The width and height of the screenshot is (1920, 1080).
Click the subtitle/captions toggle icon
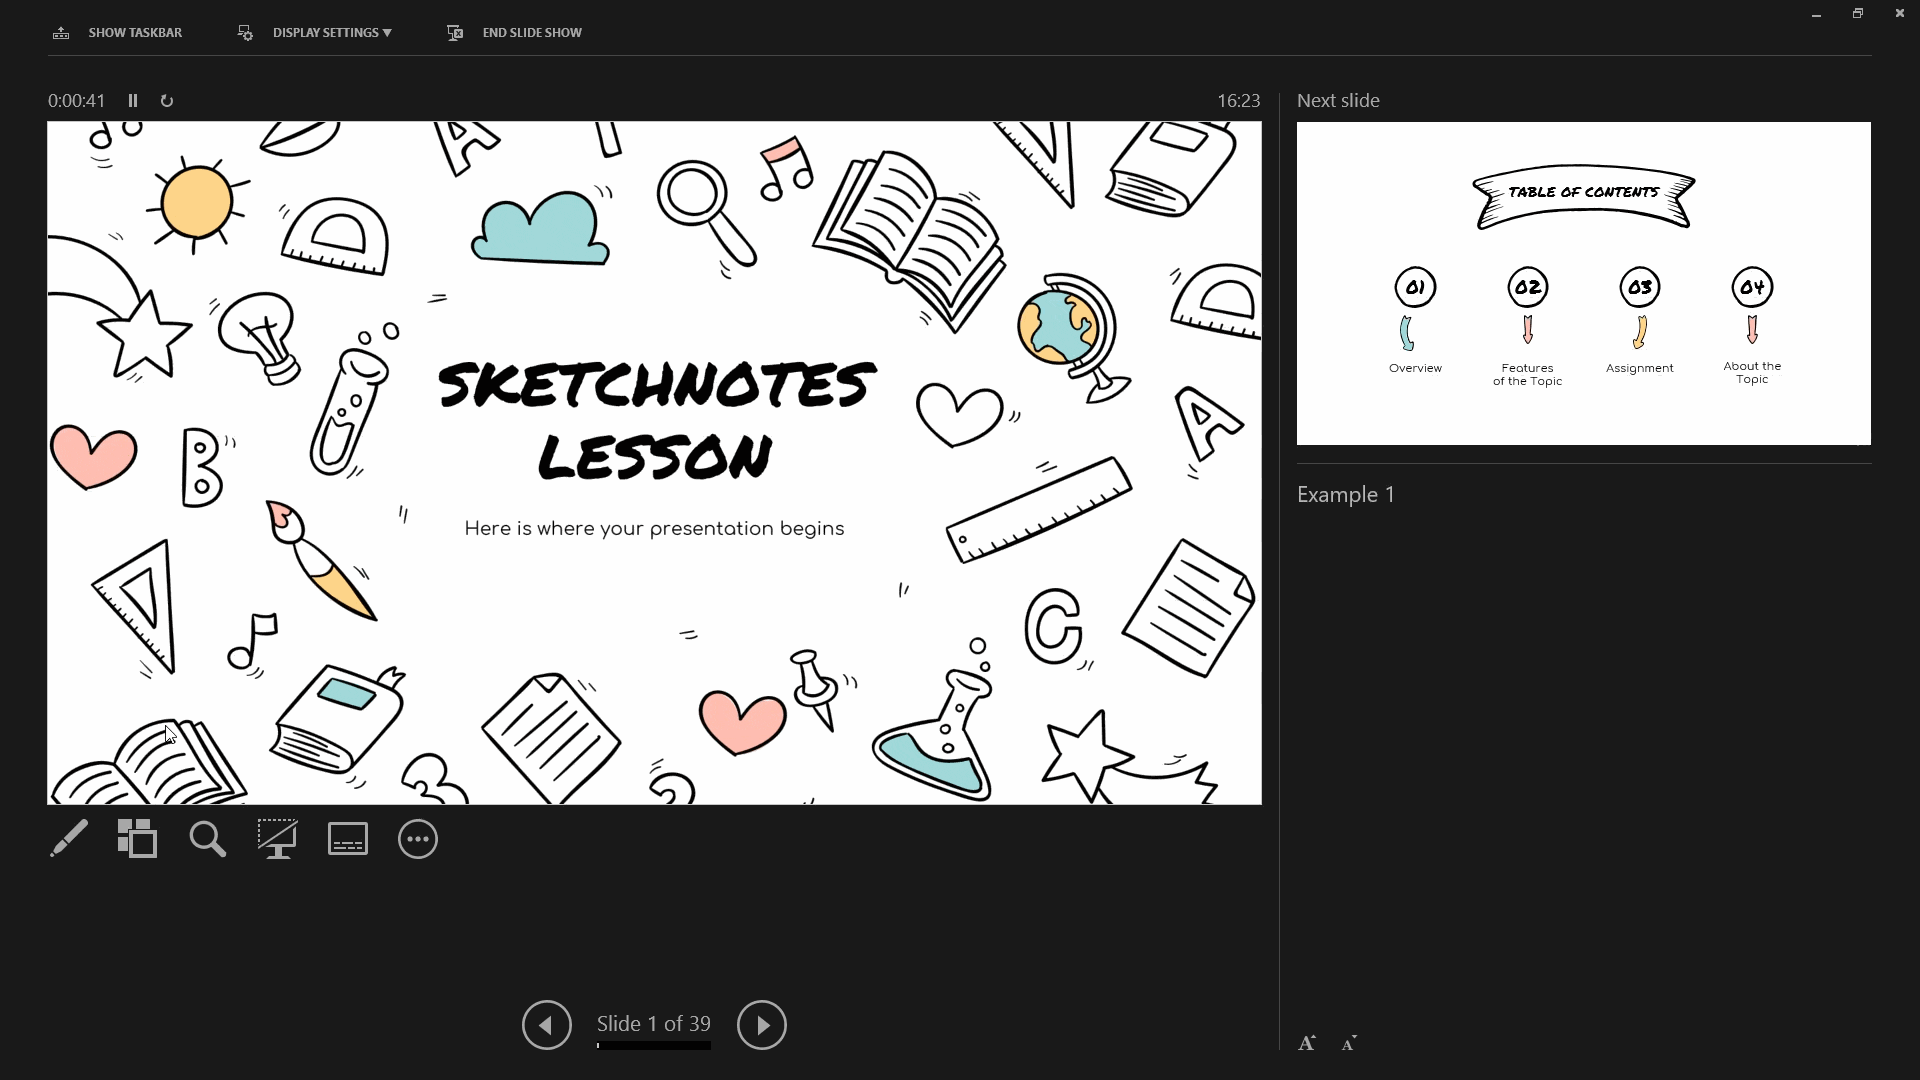(348, 839)
